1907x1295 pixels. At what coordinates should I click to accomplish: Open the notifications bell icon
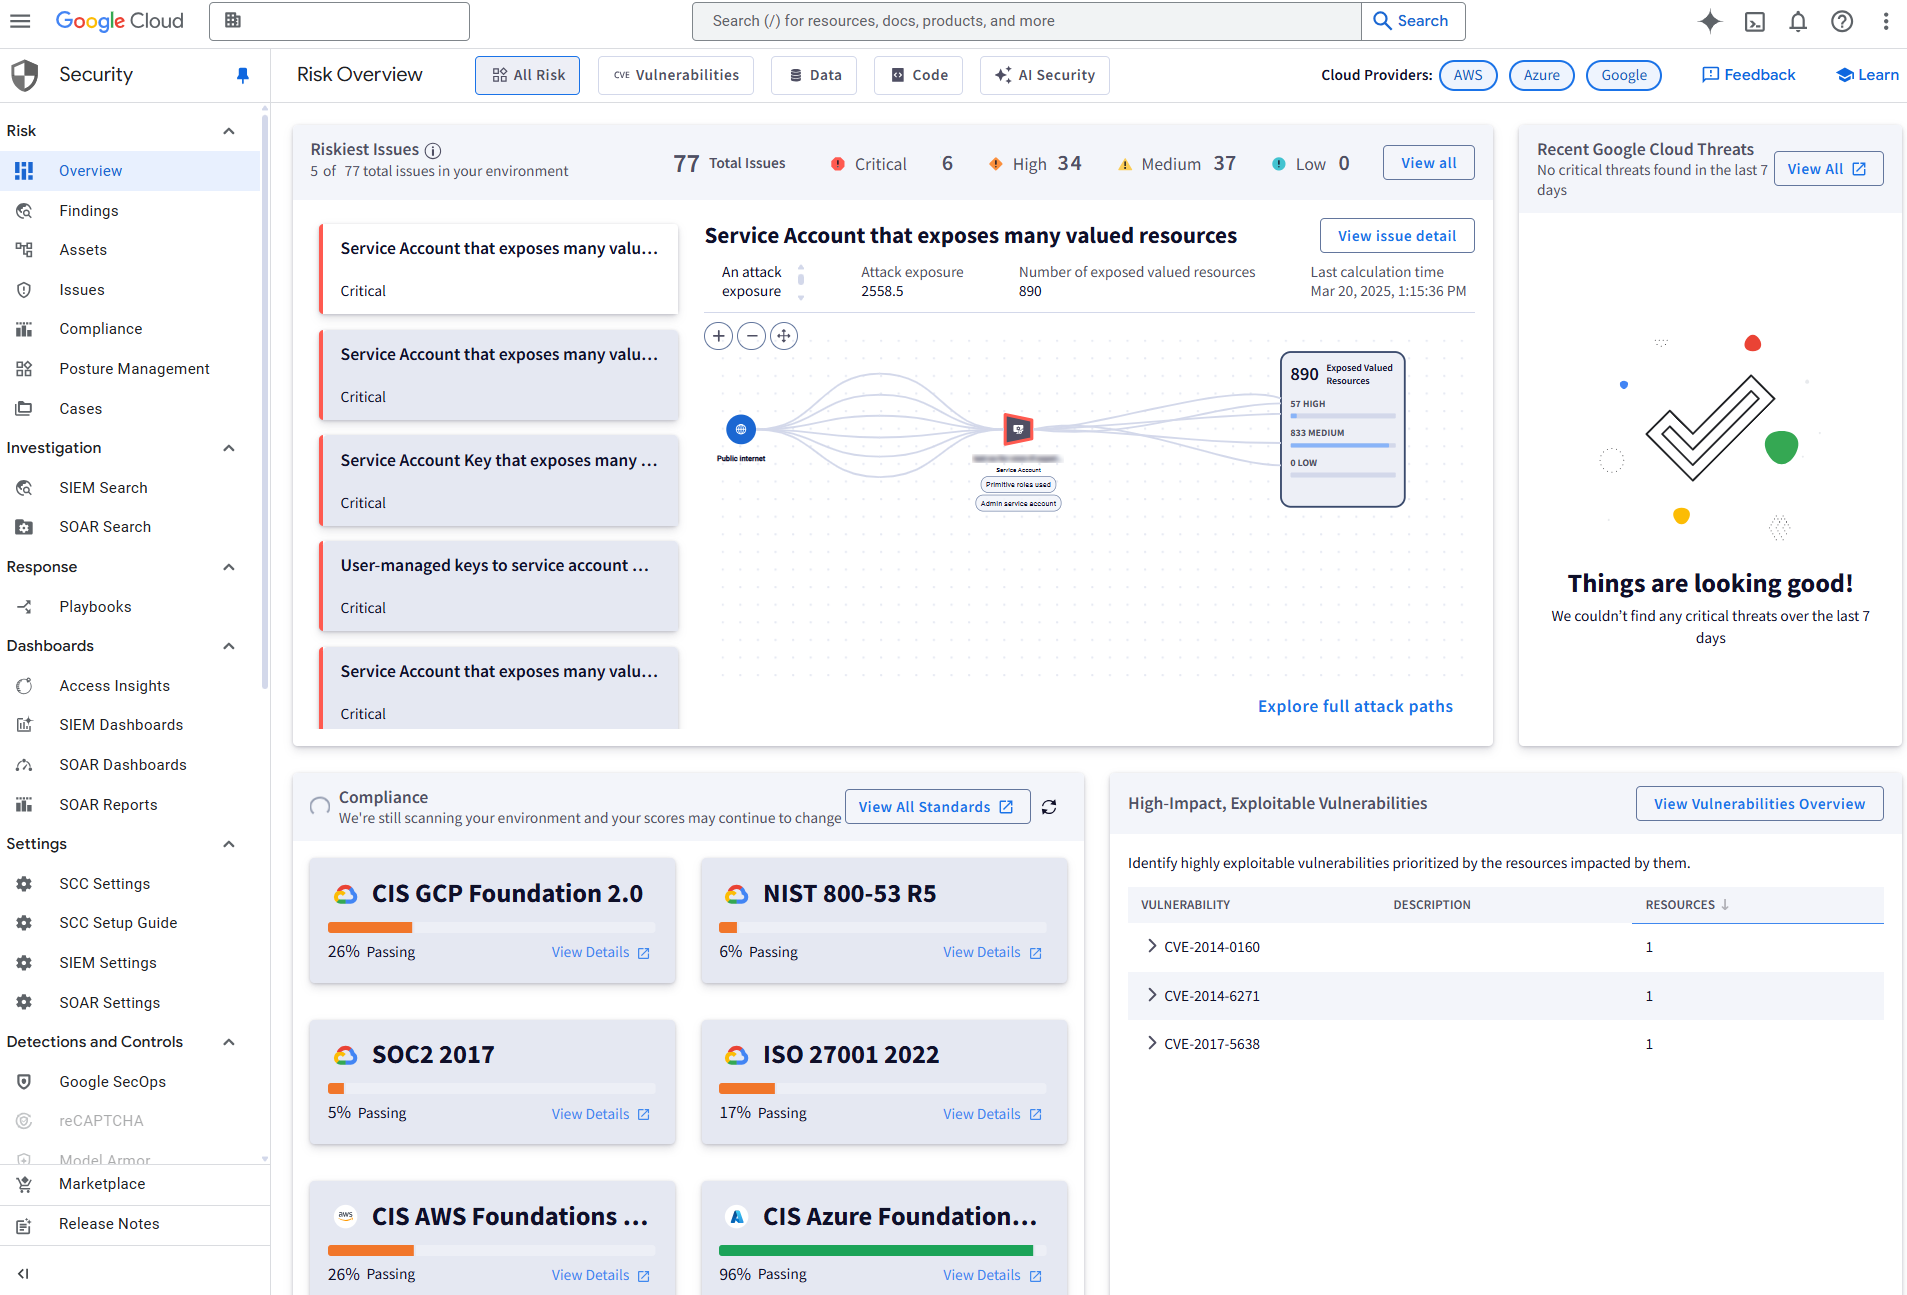1797,21
